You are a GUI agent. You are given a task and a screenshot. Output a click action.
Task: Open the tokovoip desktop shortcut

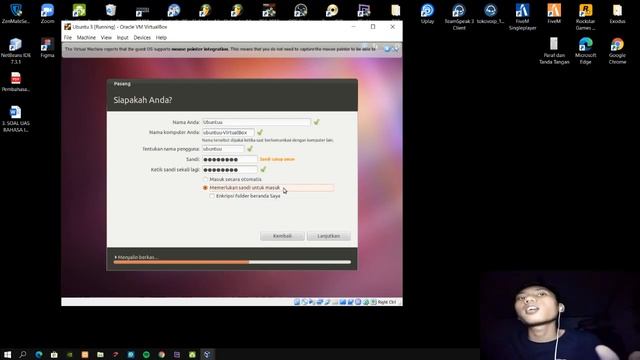click(x=491, y=13)
